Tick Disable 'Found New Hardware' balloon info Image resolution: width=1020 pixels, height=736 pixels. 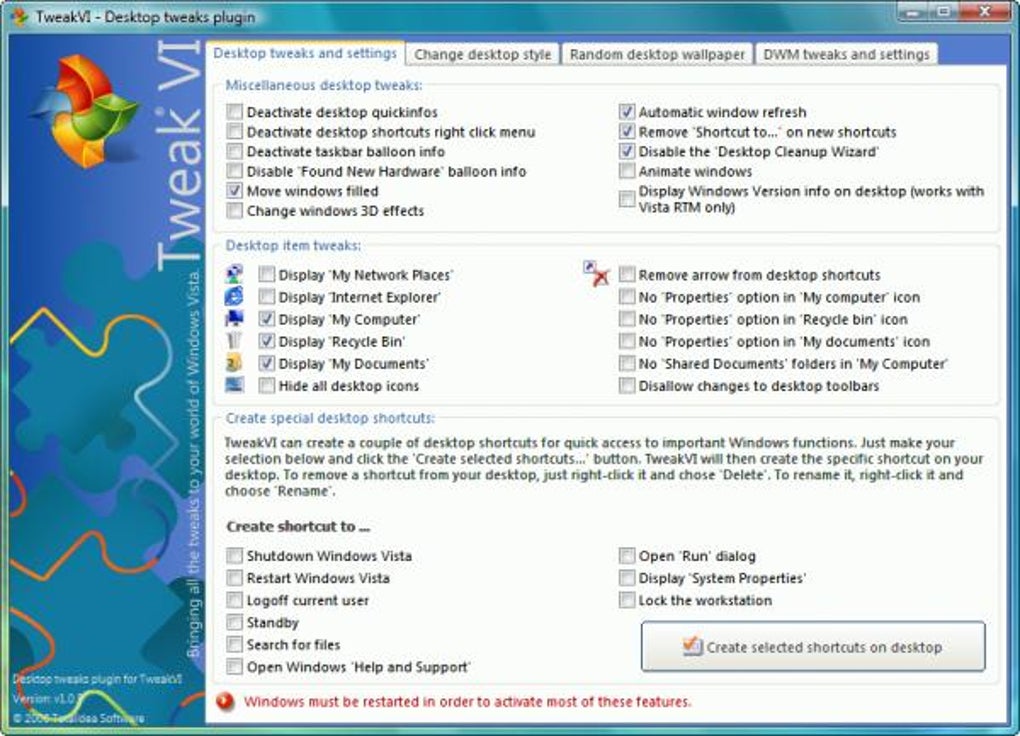click(x=235, y=171)
